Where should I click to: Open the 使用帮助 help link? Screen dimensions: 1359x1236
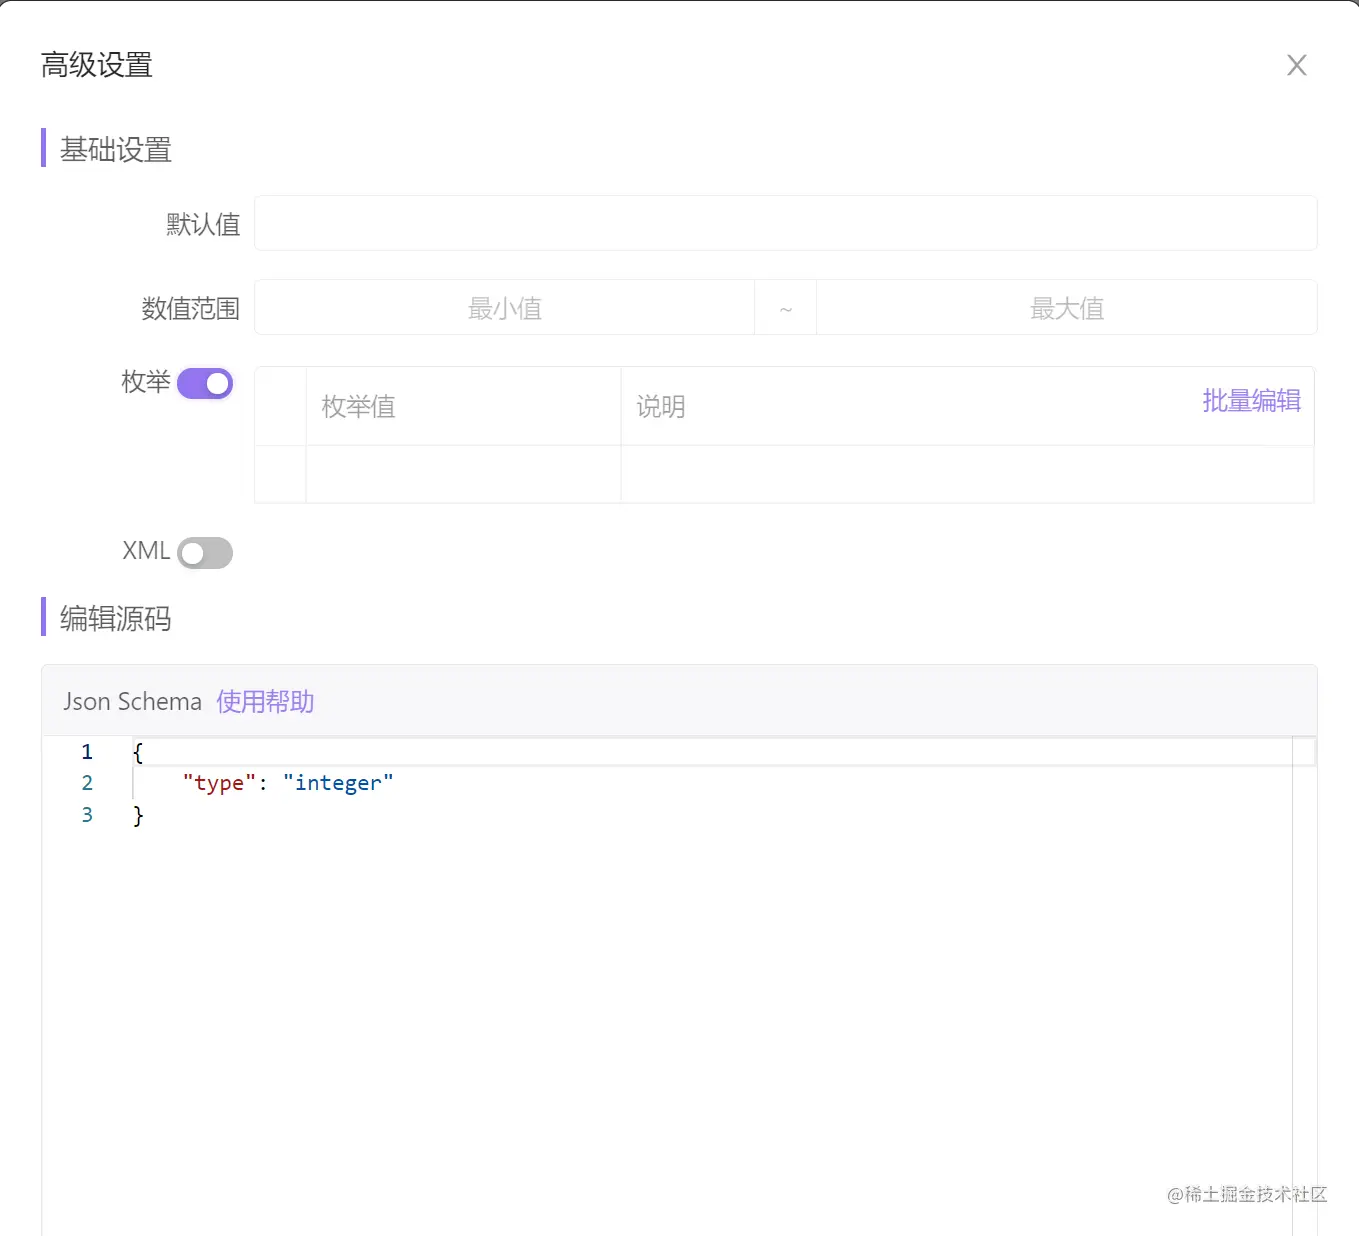tap(264, 701)
